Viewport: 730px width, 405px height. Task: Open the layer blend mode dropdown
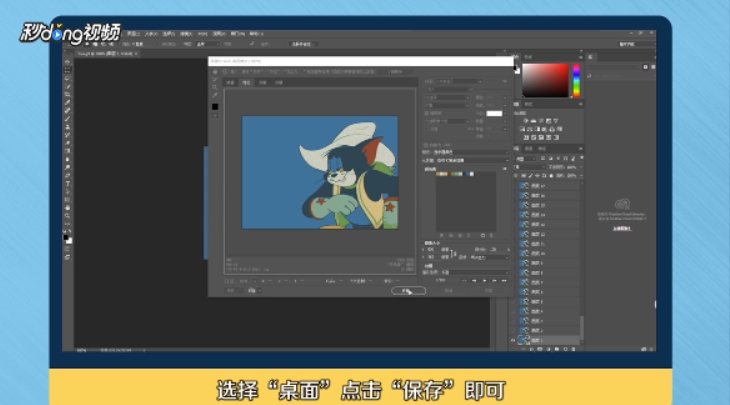coord(530,167)
